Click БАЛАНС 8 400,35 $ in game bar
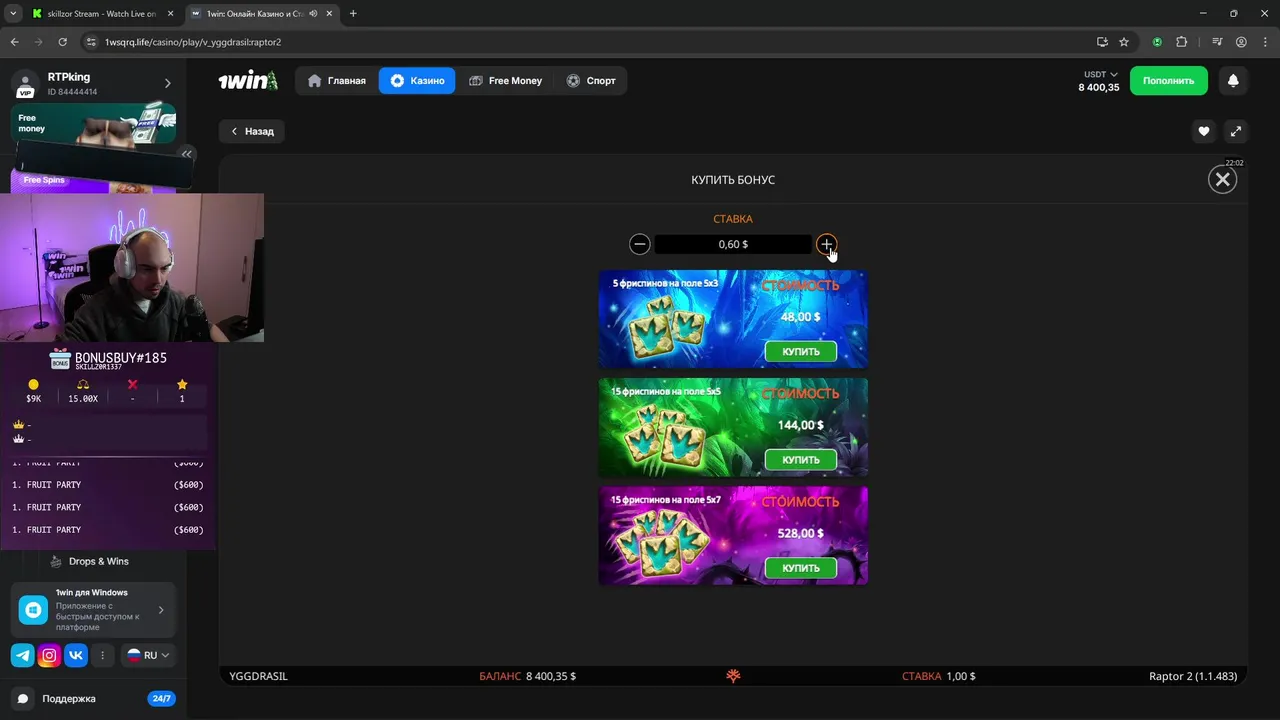Image resolution: width=1280 pixels, height=720 pixels. point(527,677)
